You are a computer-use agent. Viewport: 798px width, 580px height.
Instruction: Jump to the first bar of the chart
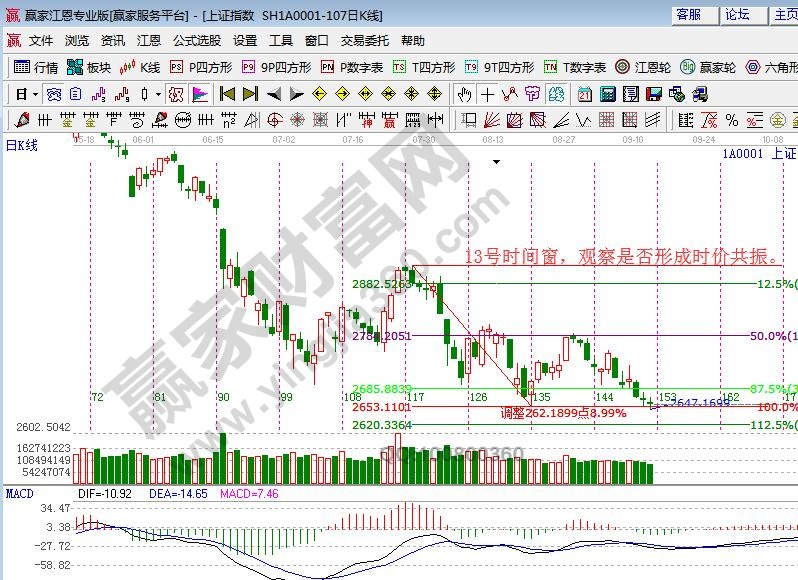pos(227,94)
